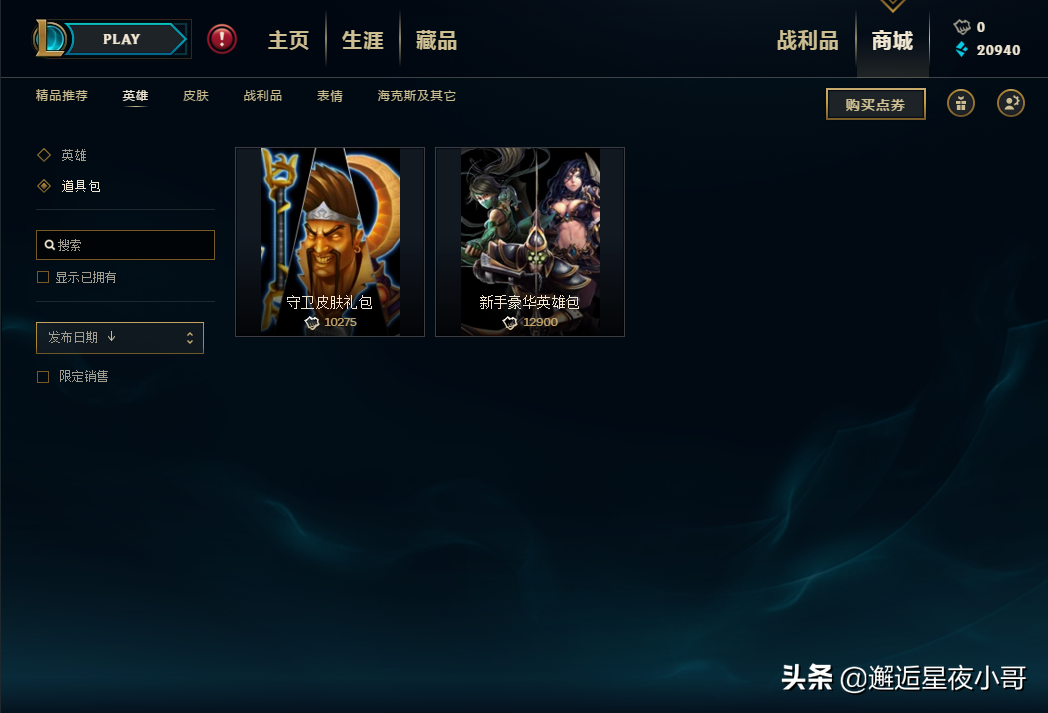Click the 购买点券 button

pos(876,104)
